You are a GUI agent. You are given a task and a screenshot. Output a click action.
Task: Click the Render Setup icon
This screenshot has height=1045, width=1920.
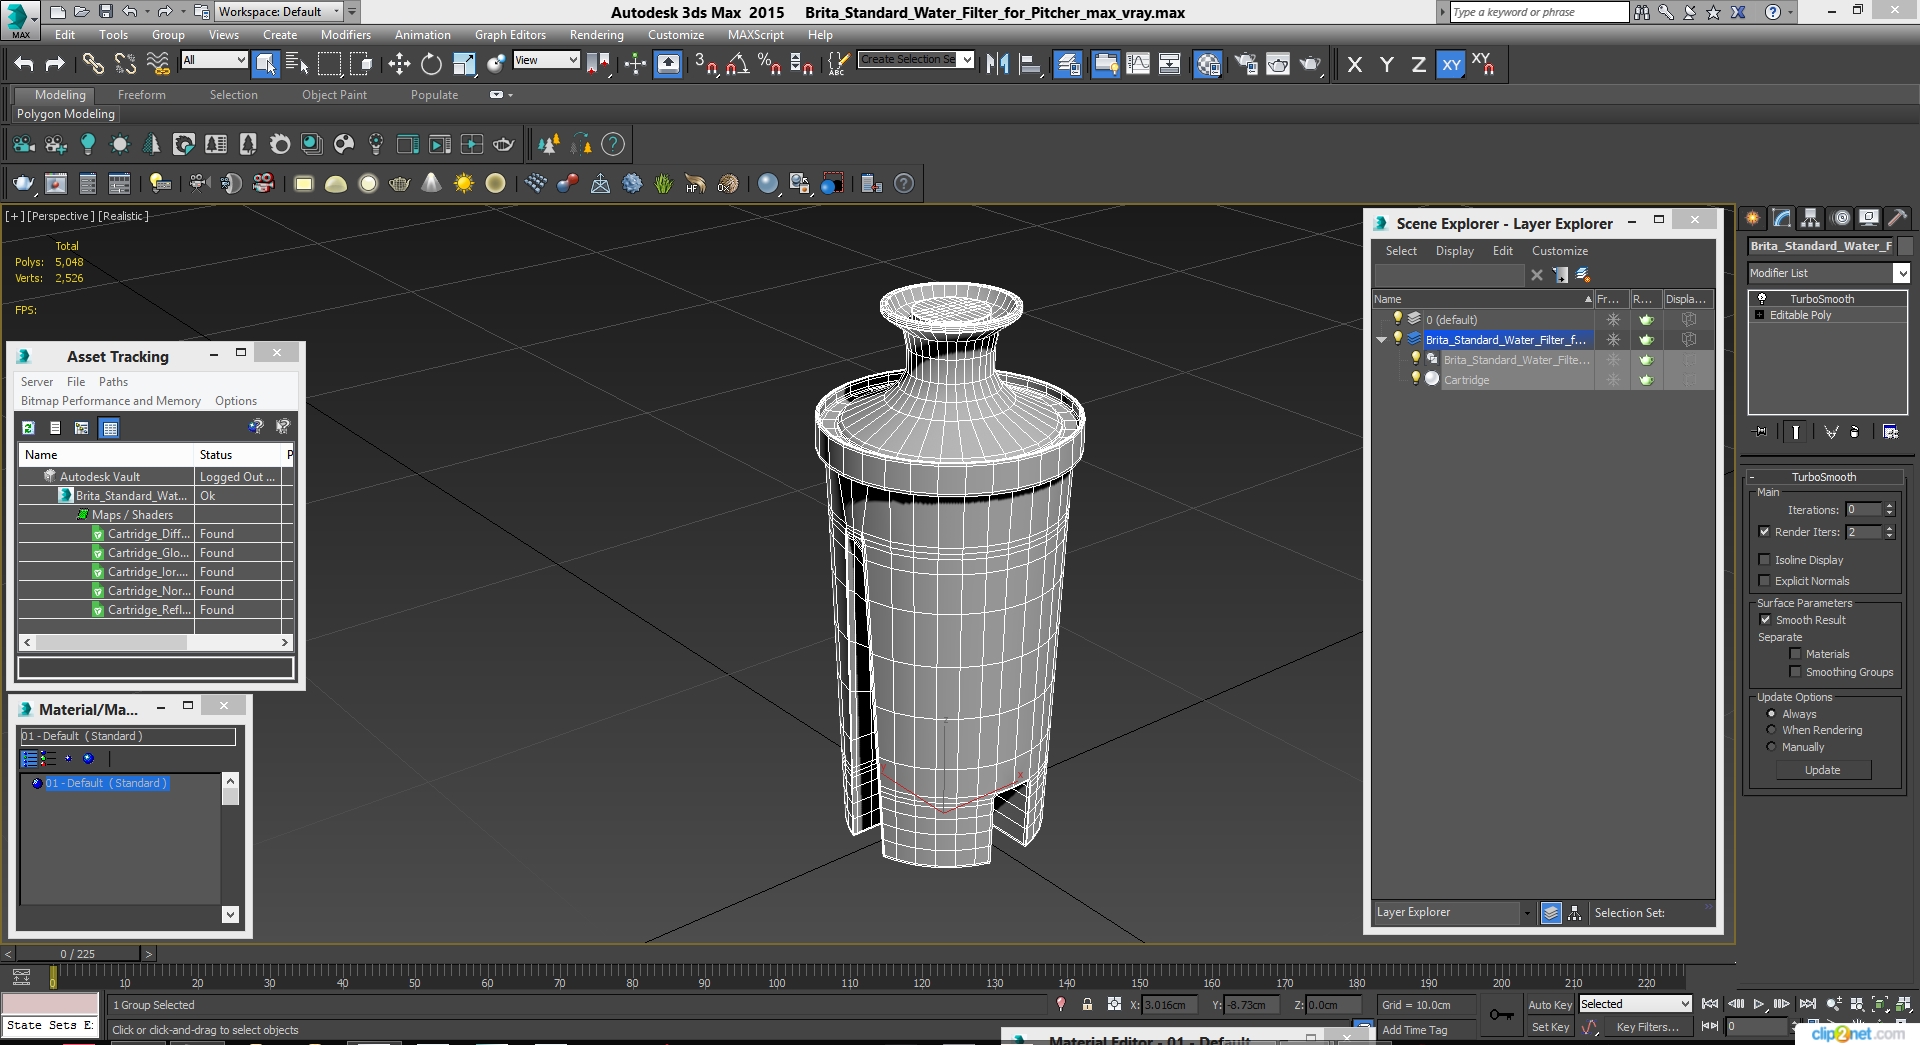coord(1245,64)
